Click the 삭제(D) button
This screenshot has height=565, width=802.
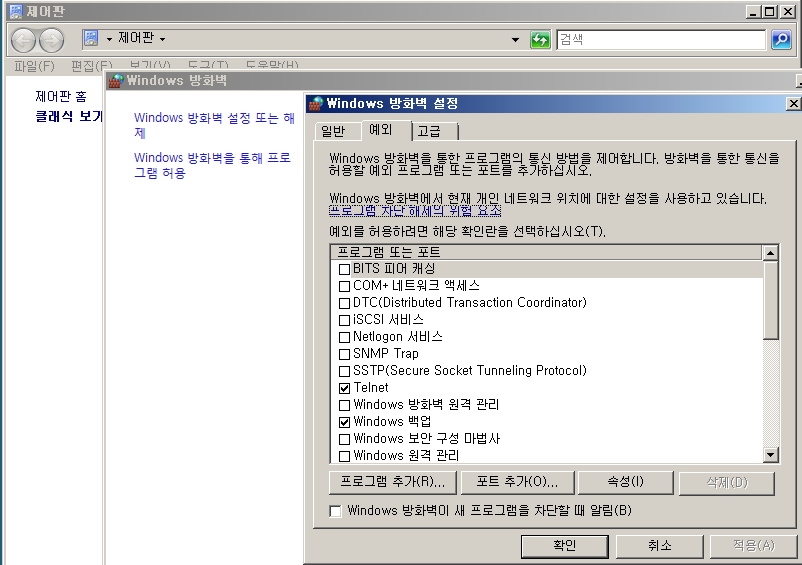pos(726,483)
